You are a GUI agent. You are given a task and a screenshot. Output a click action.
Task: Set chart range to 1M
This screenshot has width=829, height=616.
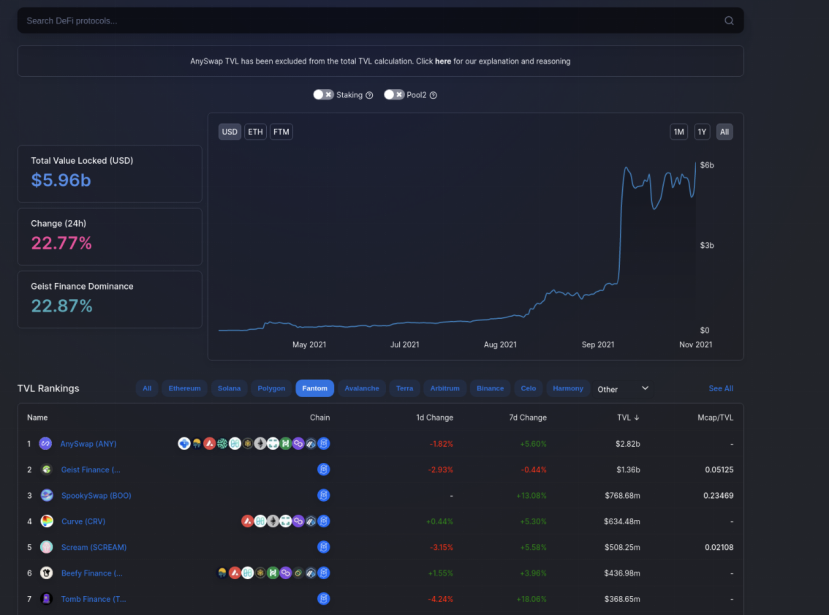pyautogui.click(x=679, y=132)
